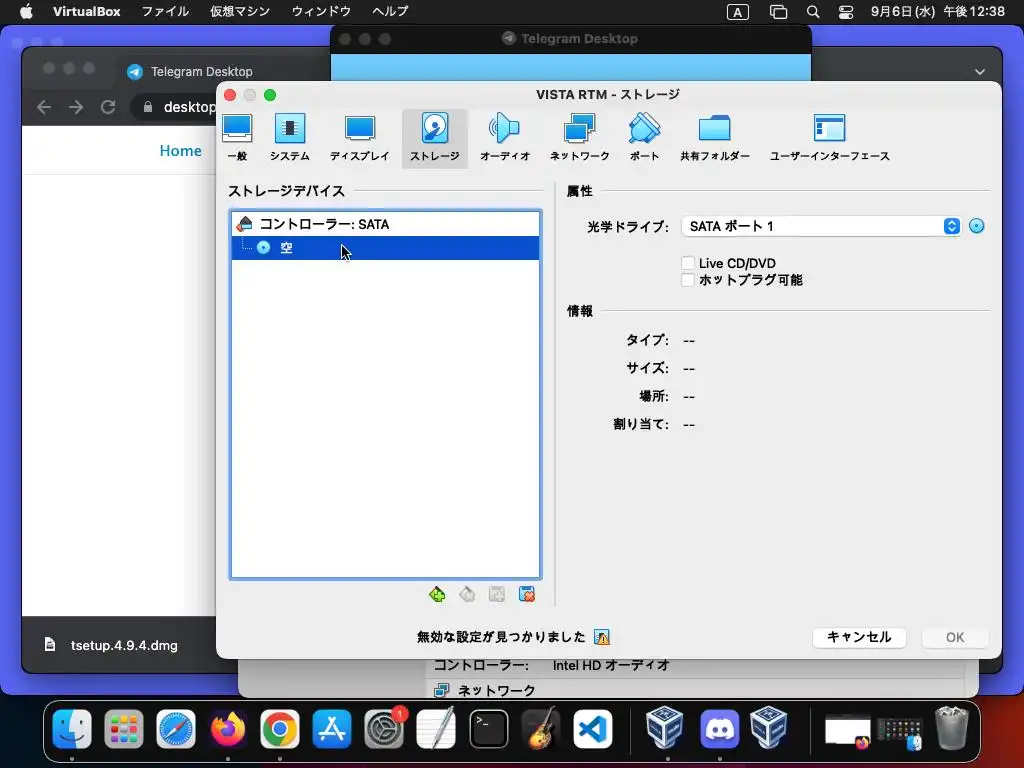Open the 仮想マシン menu
Image resolution: width=1024 pixels, height=768 pixels.
pos(240,11)
